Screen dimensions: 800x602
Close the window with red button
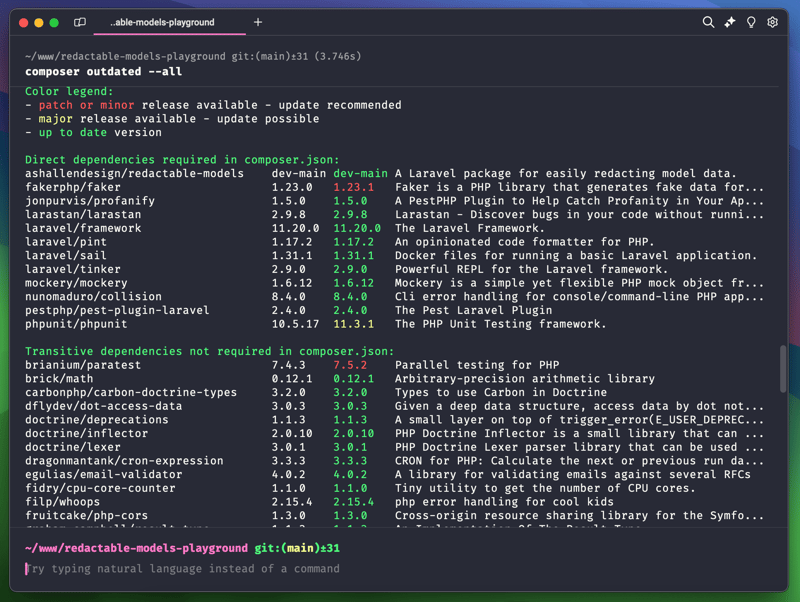point(23,22)
